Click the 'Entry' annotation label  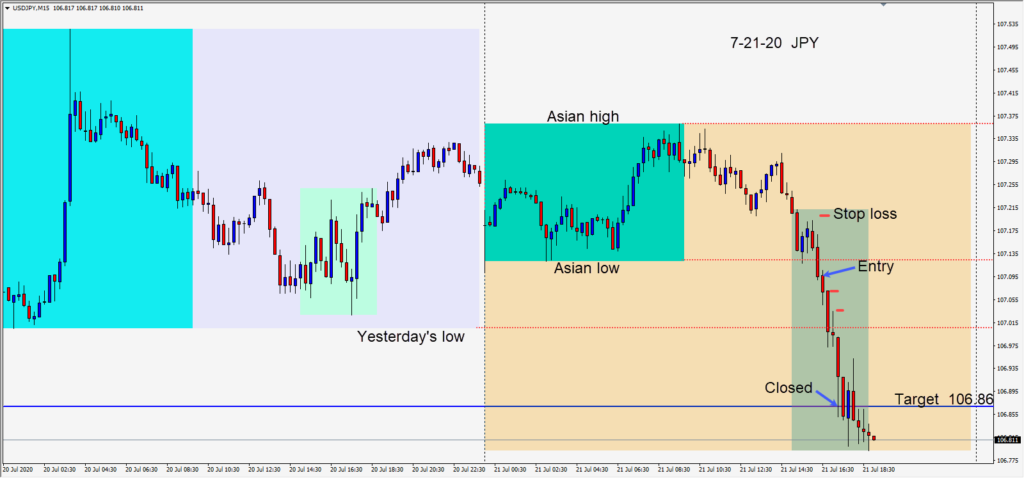pos(876,267)
